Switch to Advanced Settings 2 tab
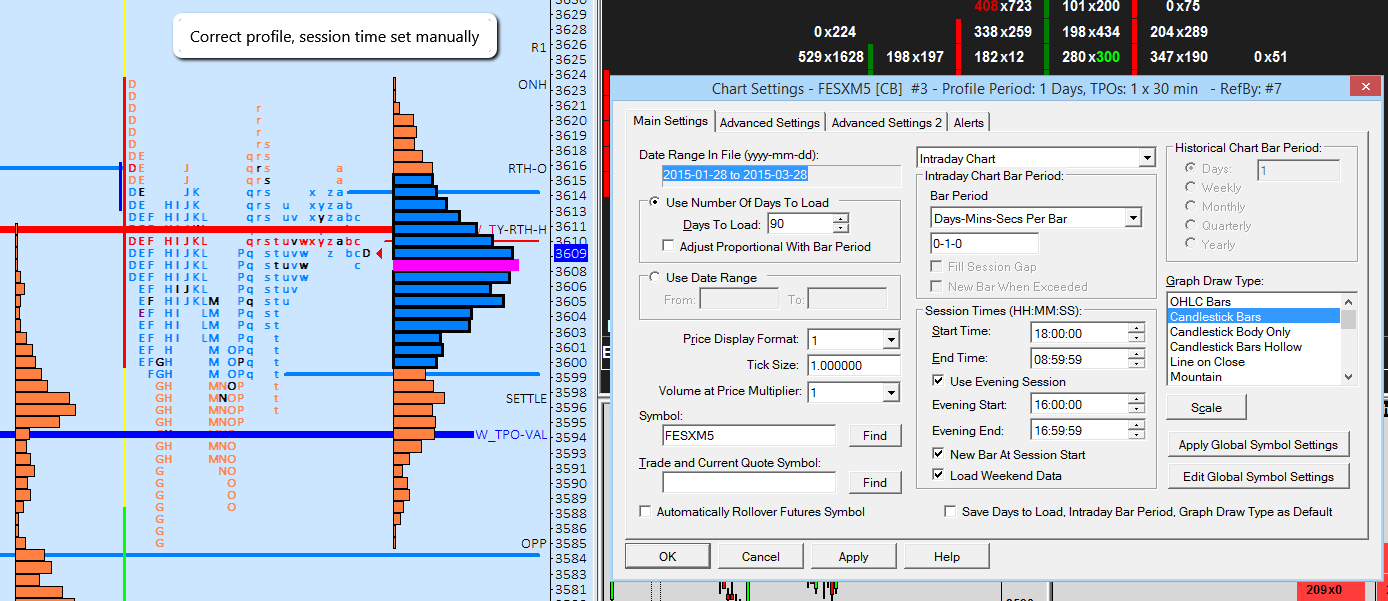 (x=886, y=122)
